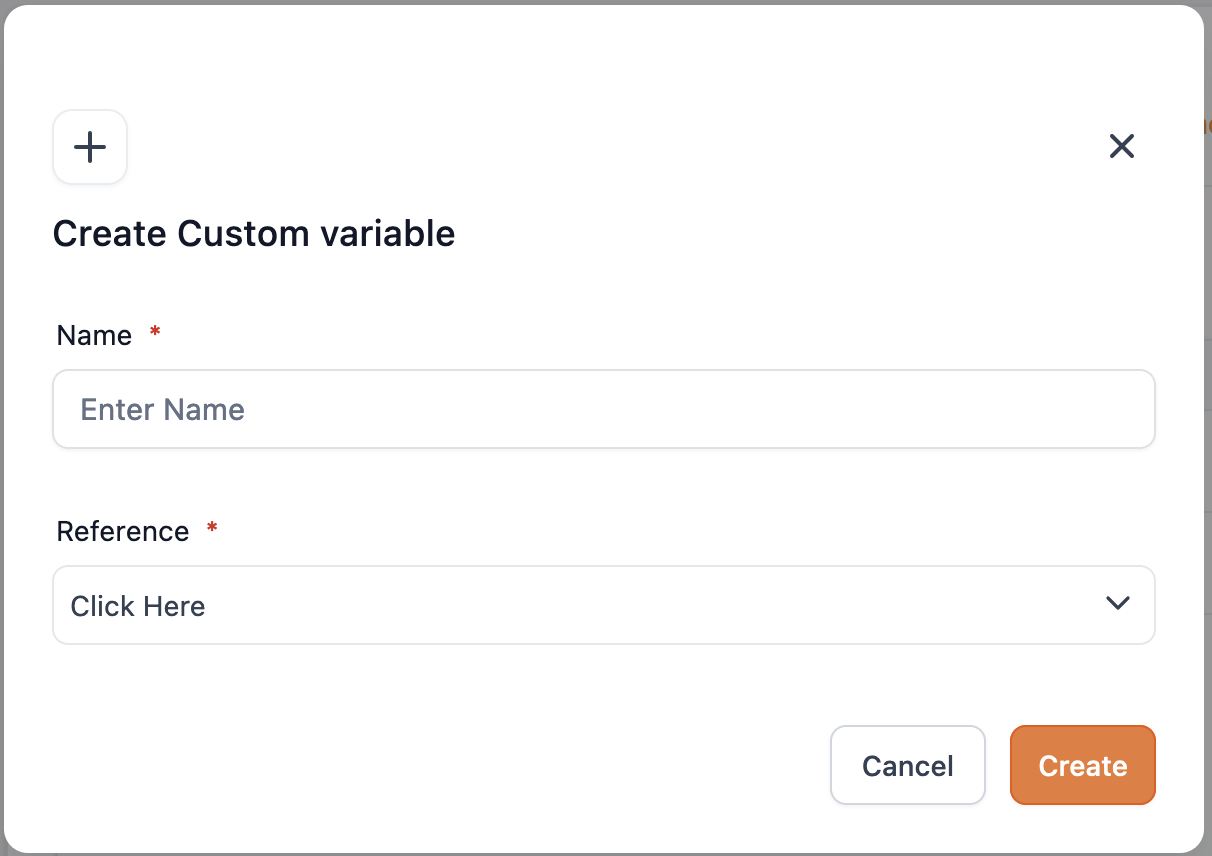Screen dimensions: 1212x856
Task: Click the red asterisk beside Name
Action: pyautogui.click(x=155, y=332)
